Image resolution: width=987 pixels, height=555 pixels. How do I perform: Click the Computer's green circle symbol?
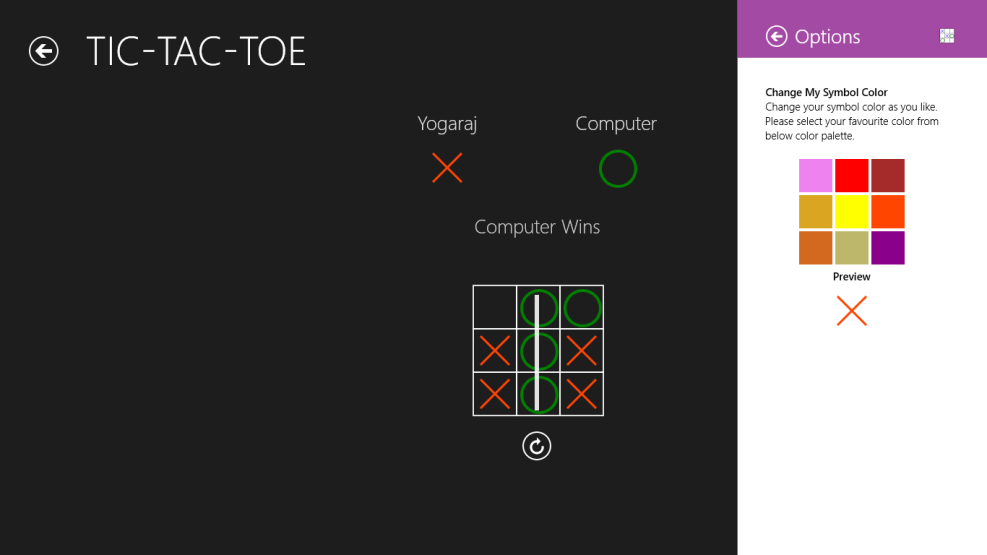(617, 168)
